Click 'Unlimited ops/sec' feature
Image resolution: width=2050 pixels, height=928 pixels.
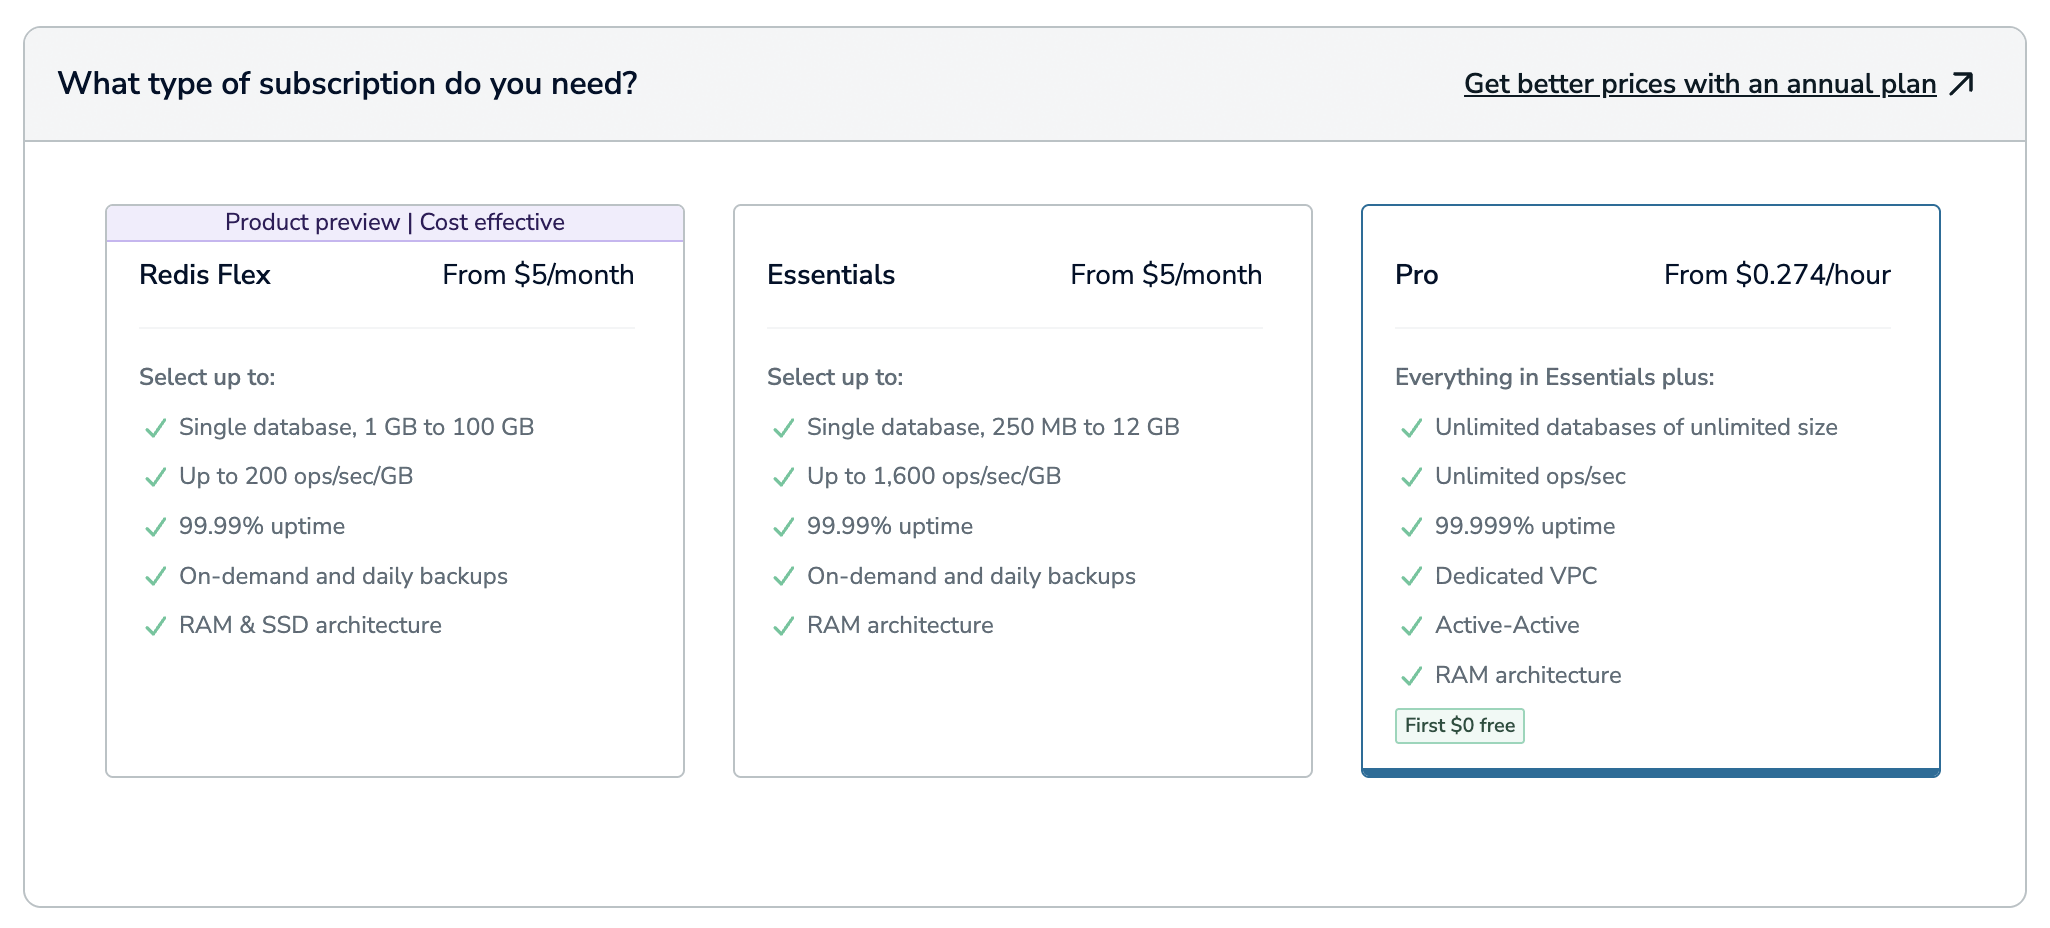pos(1530,476)
